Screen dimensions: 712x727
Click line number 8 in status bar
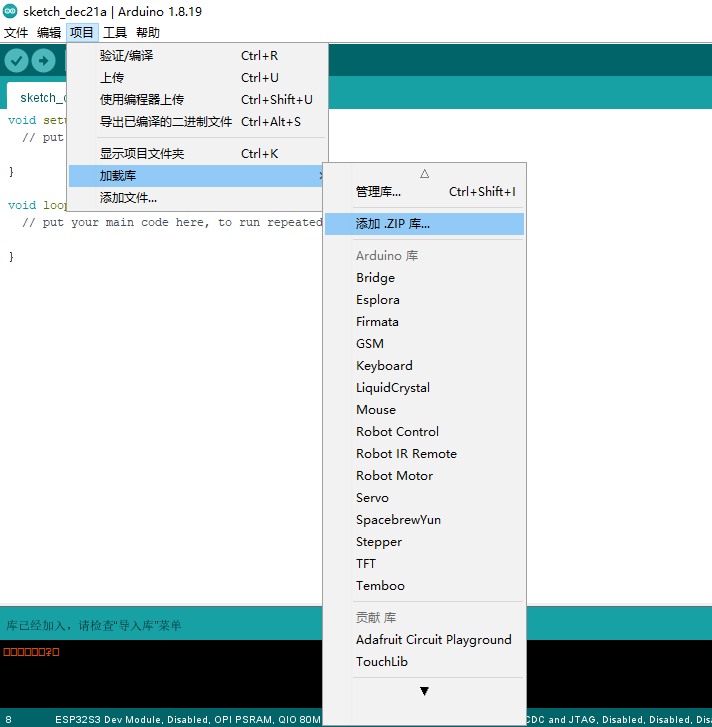[x=8, y=720]
